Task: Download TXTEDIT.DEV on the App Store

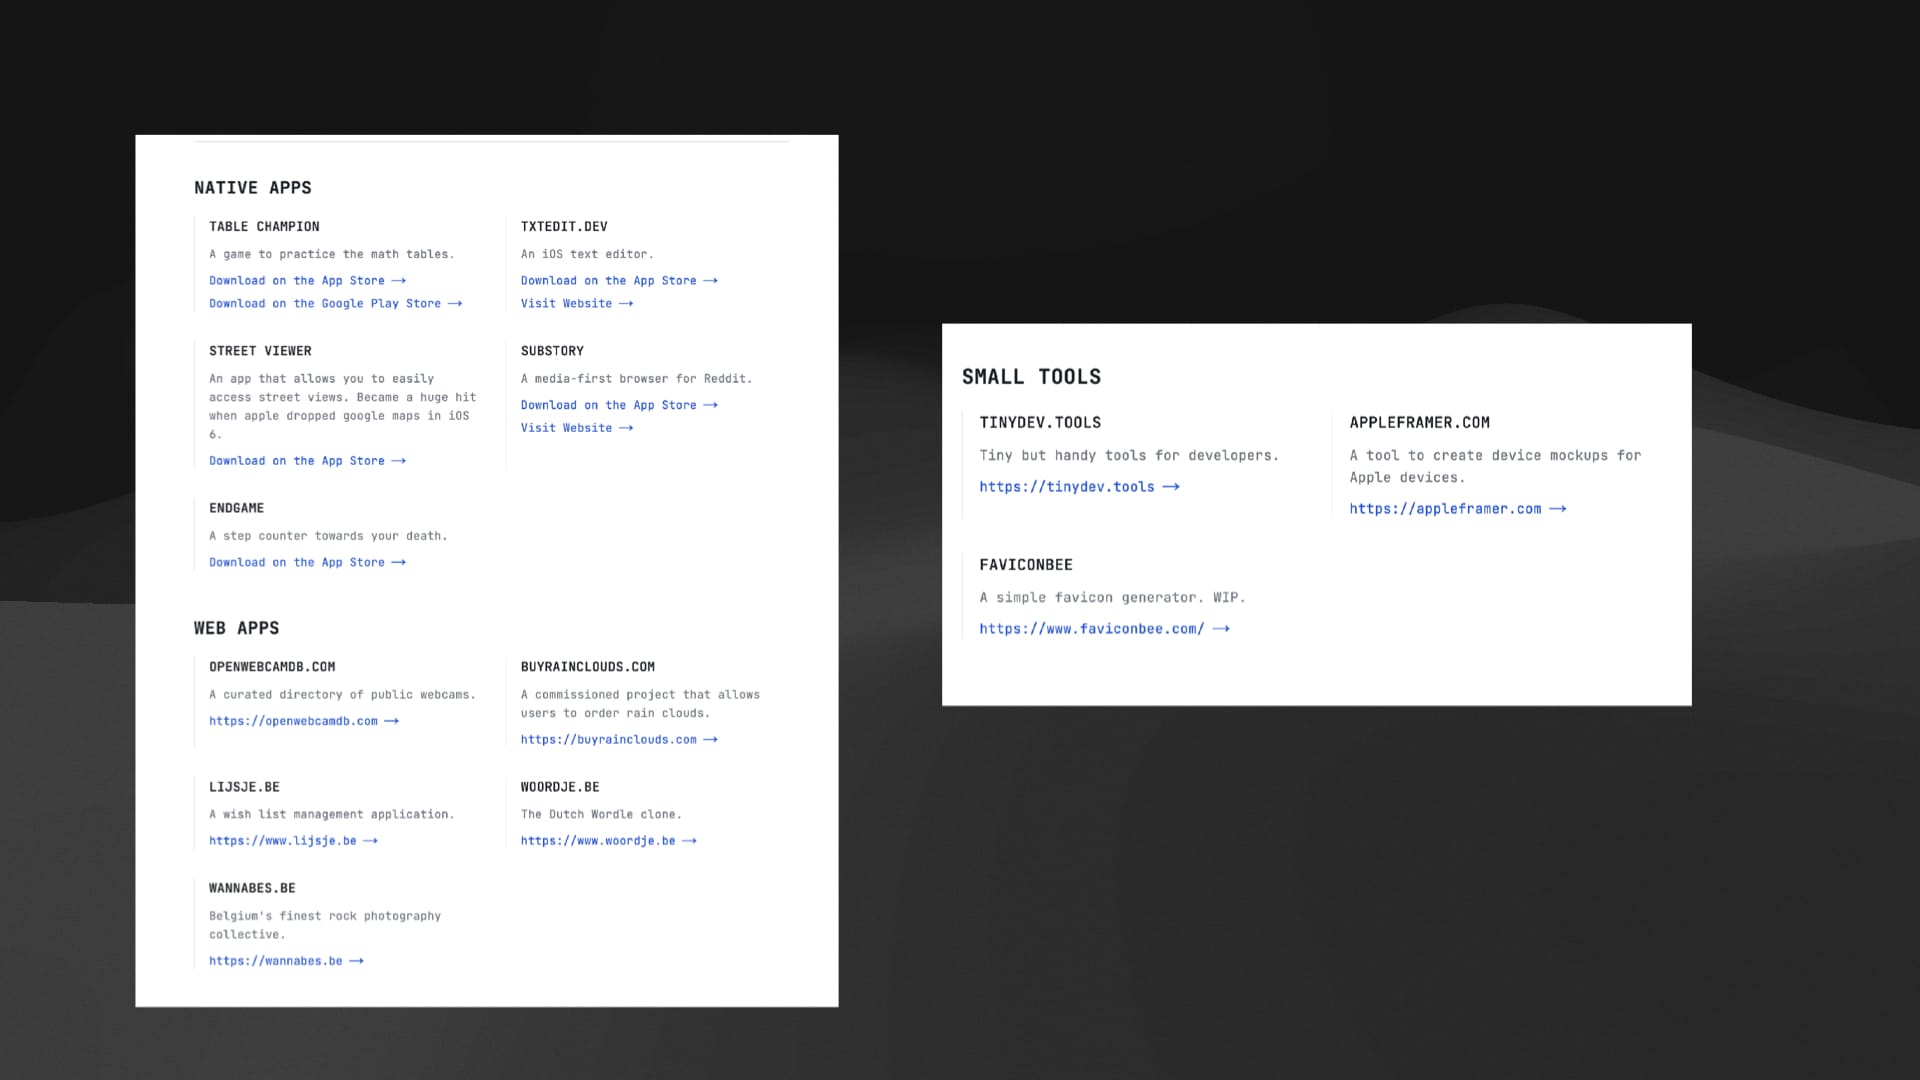Action: click(608, 281)
